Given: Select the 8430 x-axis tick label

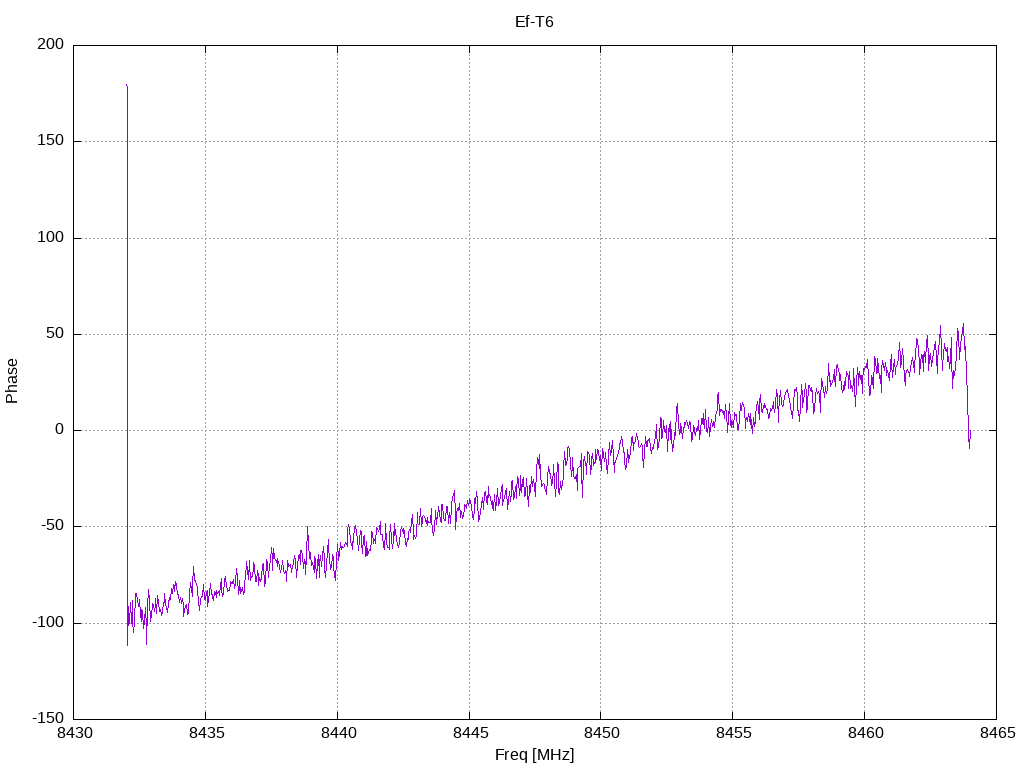Looking at the screenshot, I should pyautogui.click(x=74, y=735).
